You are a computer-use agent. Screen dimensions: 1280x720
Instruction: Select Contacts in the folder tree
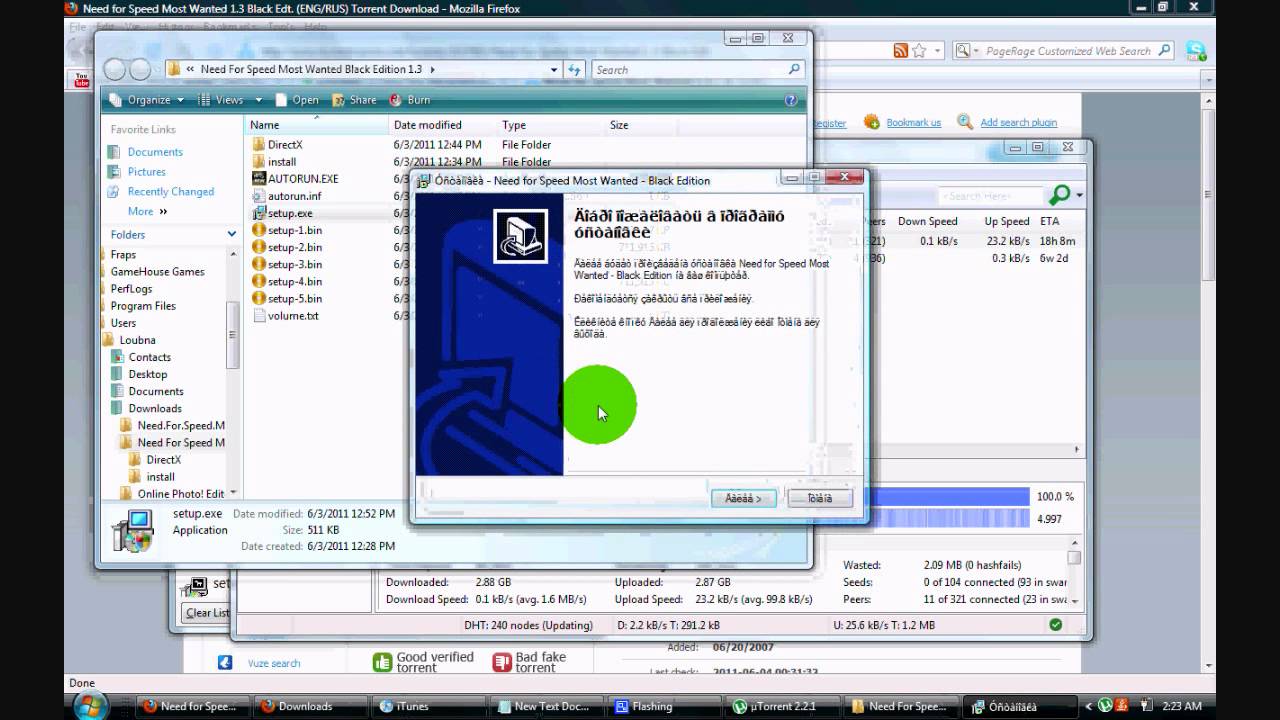pos(149,357)
